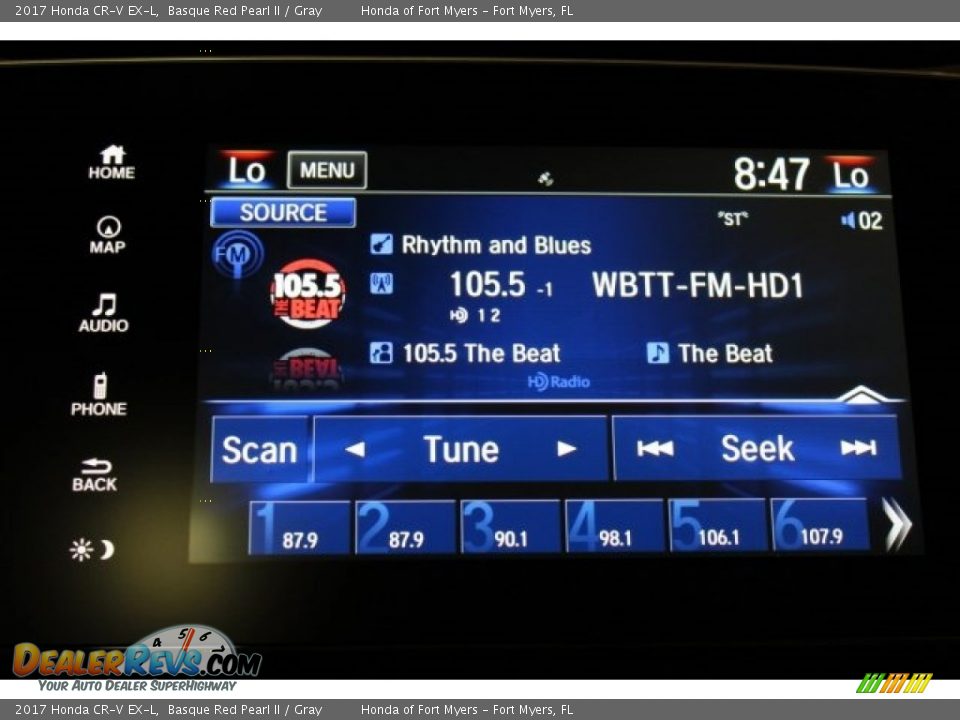
Task: Tune down with the left arrow
Action: pos(354,449)
